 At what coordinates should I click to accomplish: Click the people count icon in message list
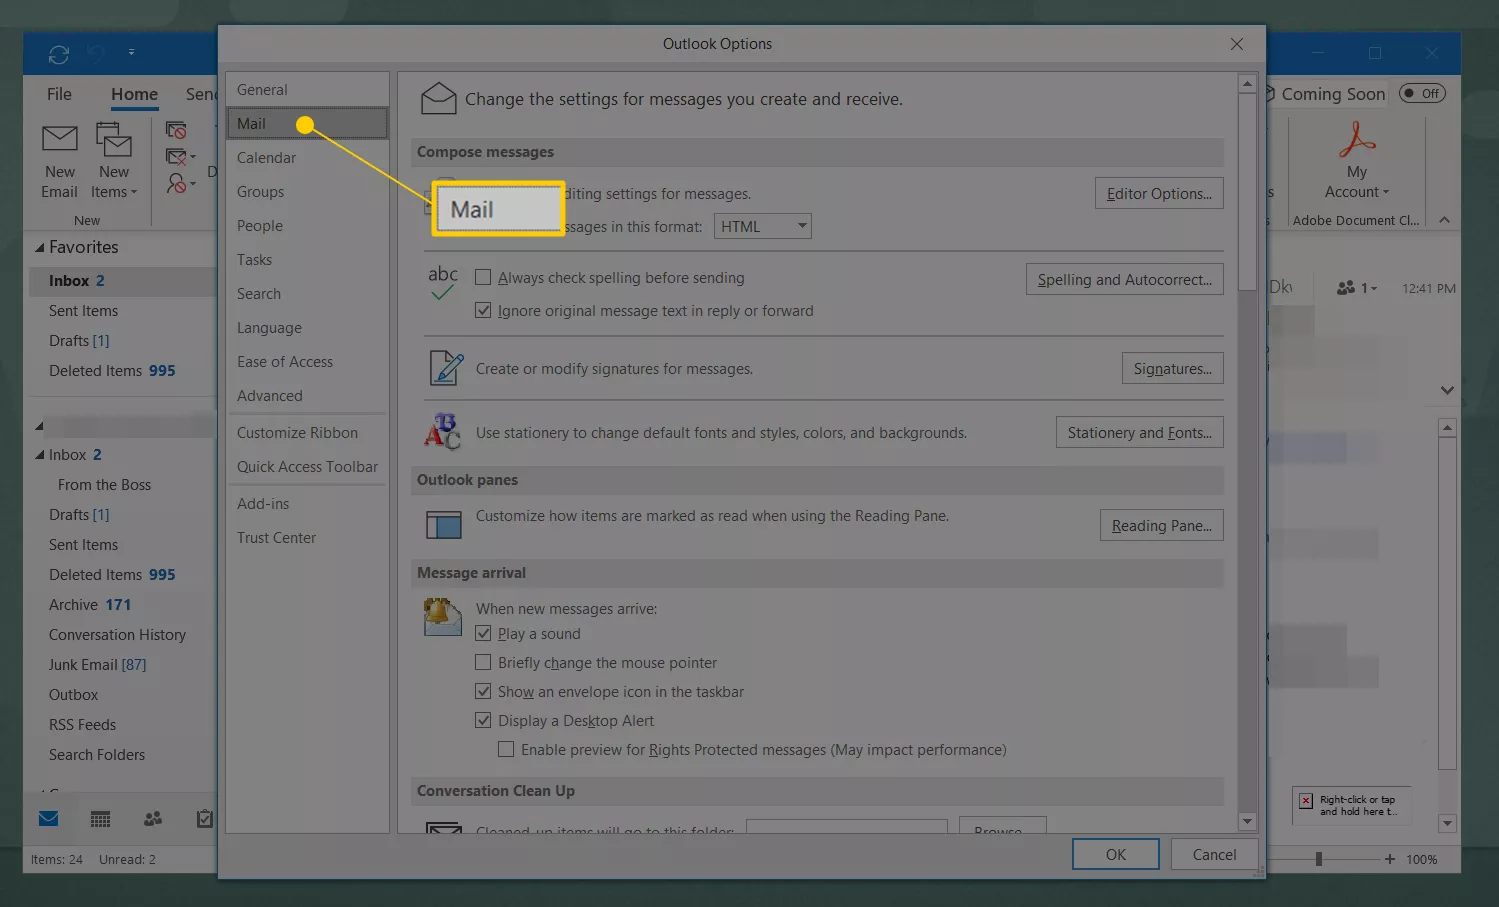tap(1346, 288)
